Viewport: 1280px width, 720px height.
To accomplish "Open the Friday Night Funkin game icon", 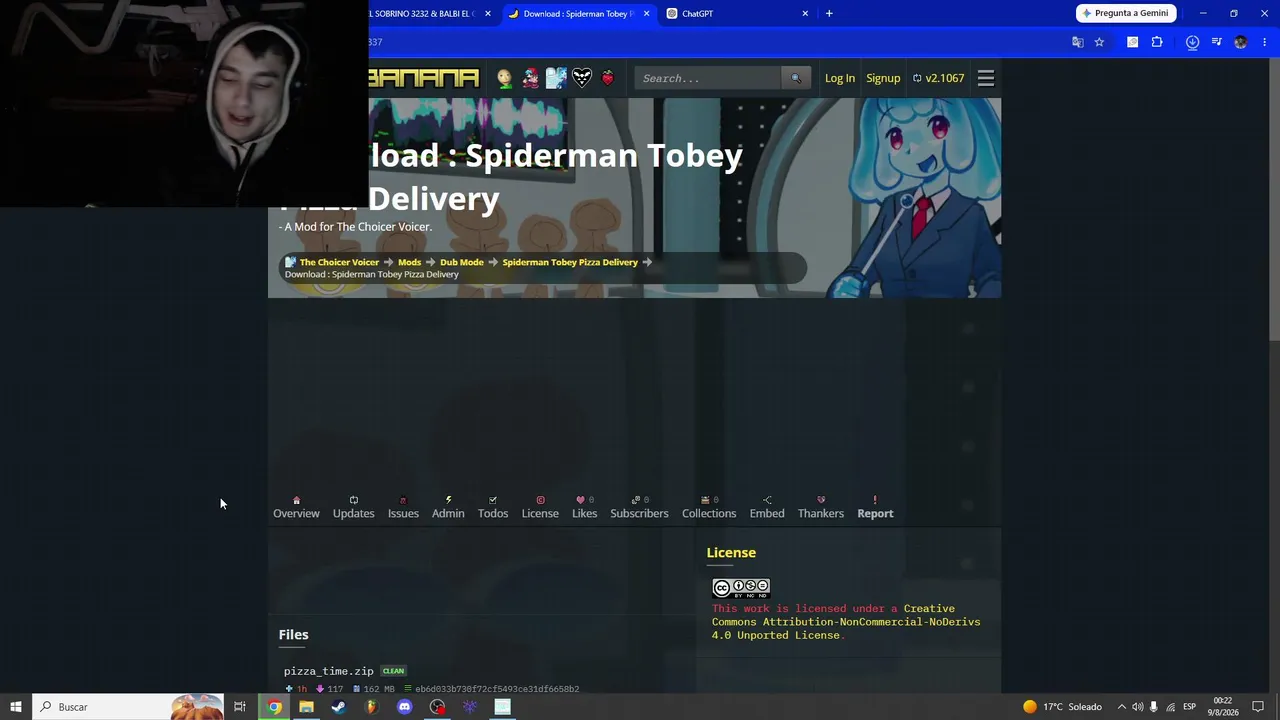I will point(530,78).
